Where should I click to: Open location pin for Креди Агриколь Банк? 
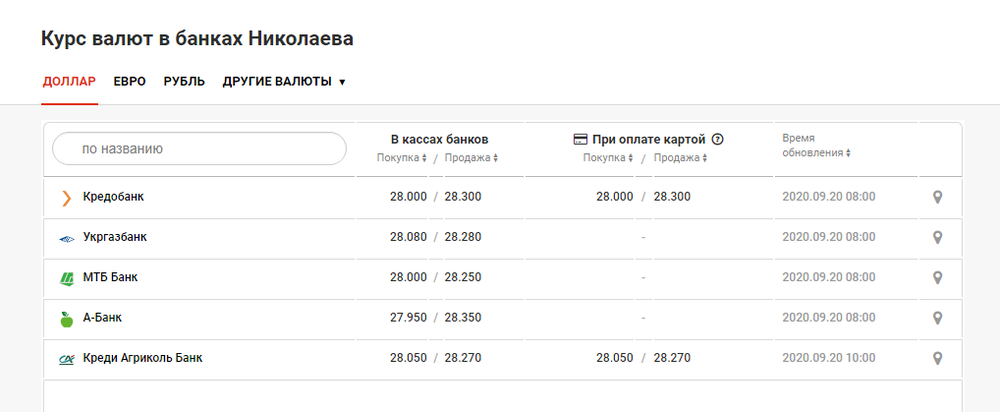937,358
